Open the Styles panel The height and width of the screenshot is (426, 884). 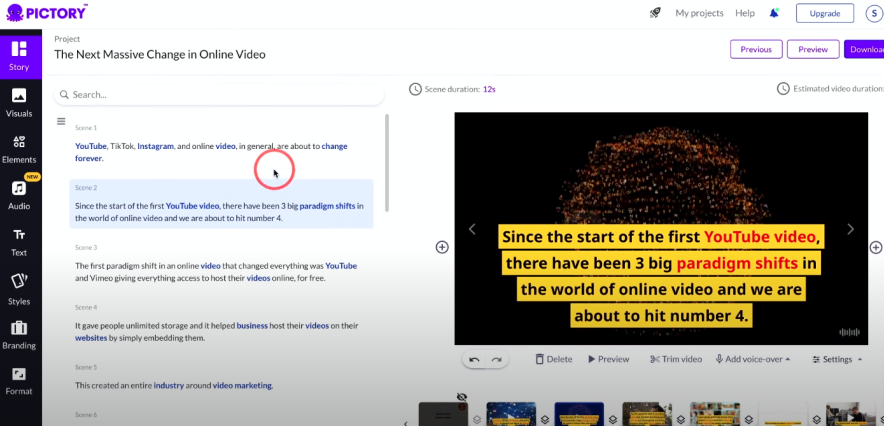point(19,287)
